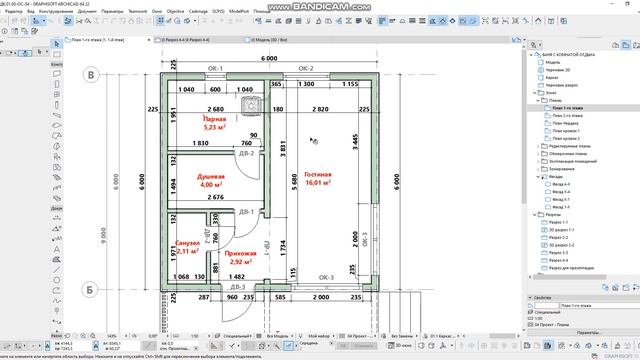Toggle the grid snap icon in toolbar
This screenshot has height=360, width=640.
point(160,21)
